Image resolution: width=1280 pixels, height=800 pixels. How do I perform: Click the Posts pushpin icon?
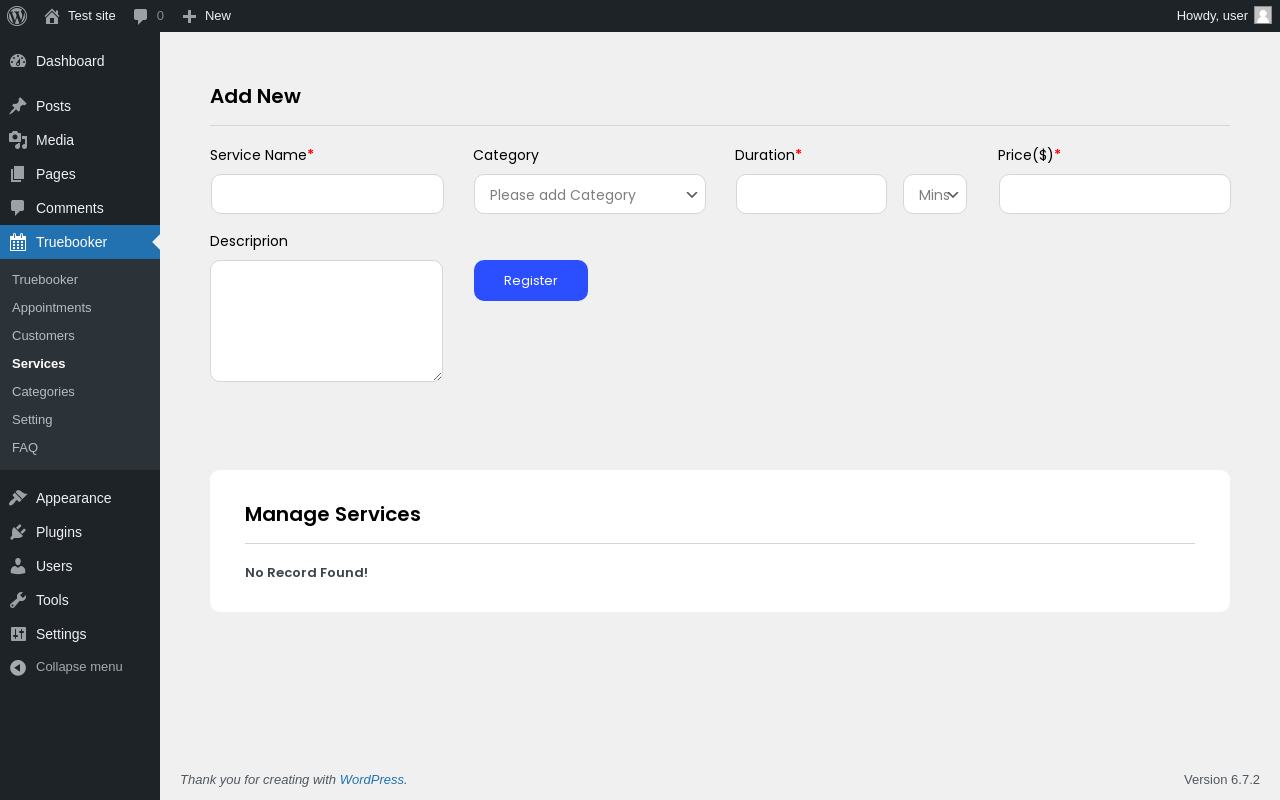pyautogui.click(x=18, y=106)
